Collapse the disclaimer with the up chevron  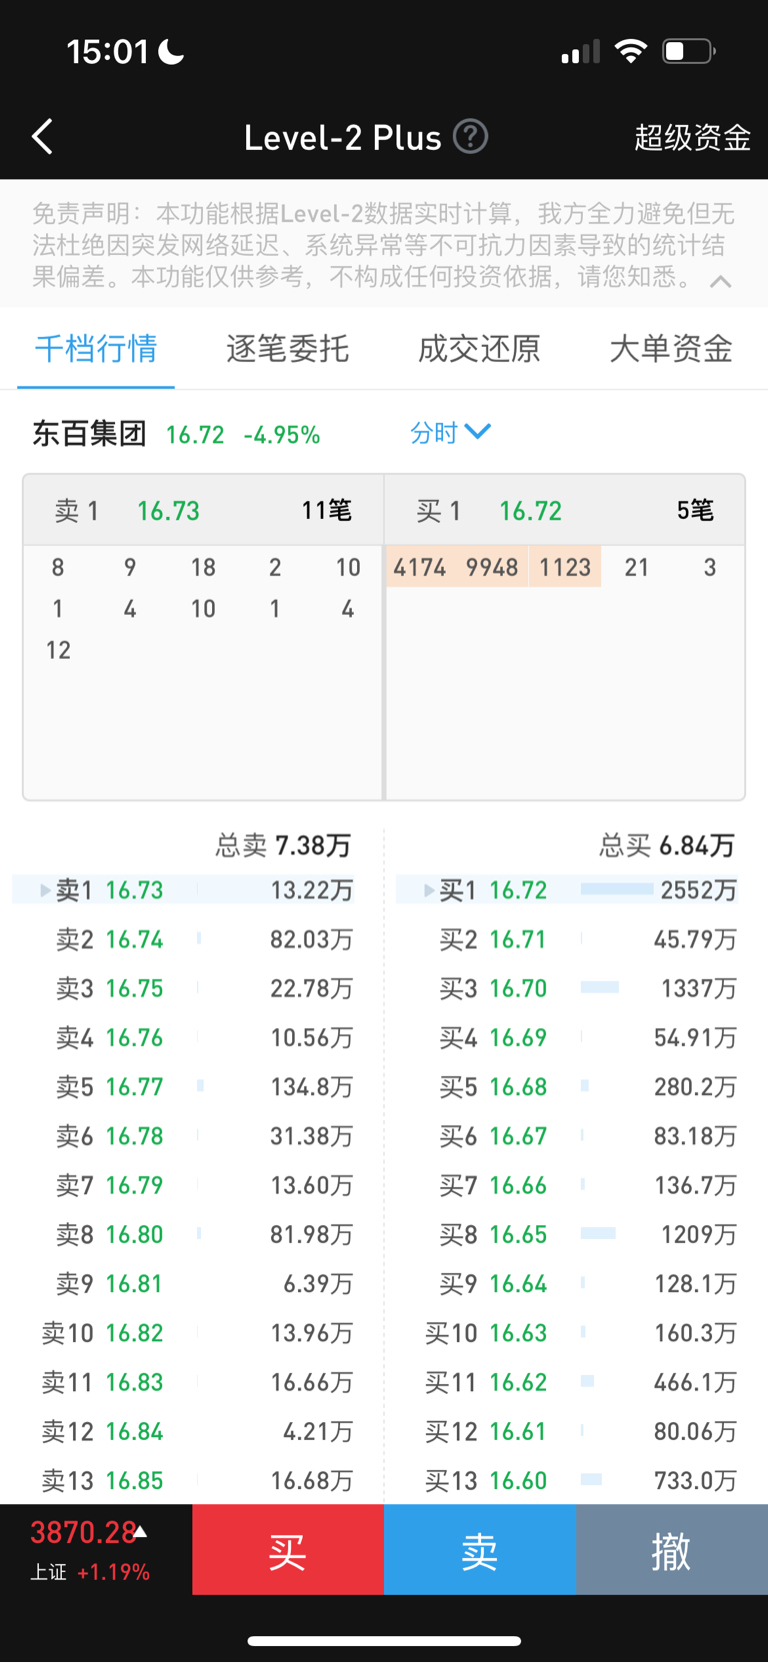pos(720,282)
